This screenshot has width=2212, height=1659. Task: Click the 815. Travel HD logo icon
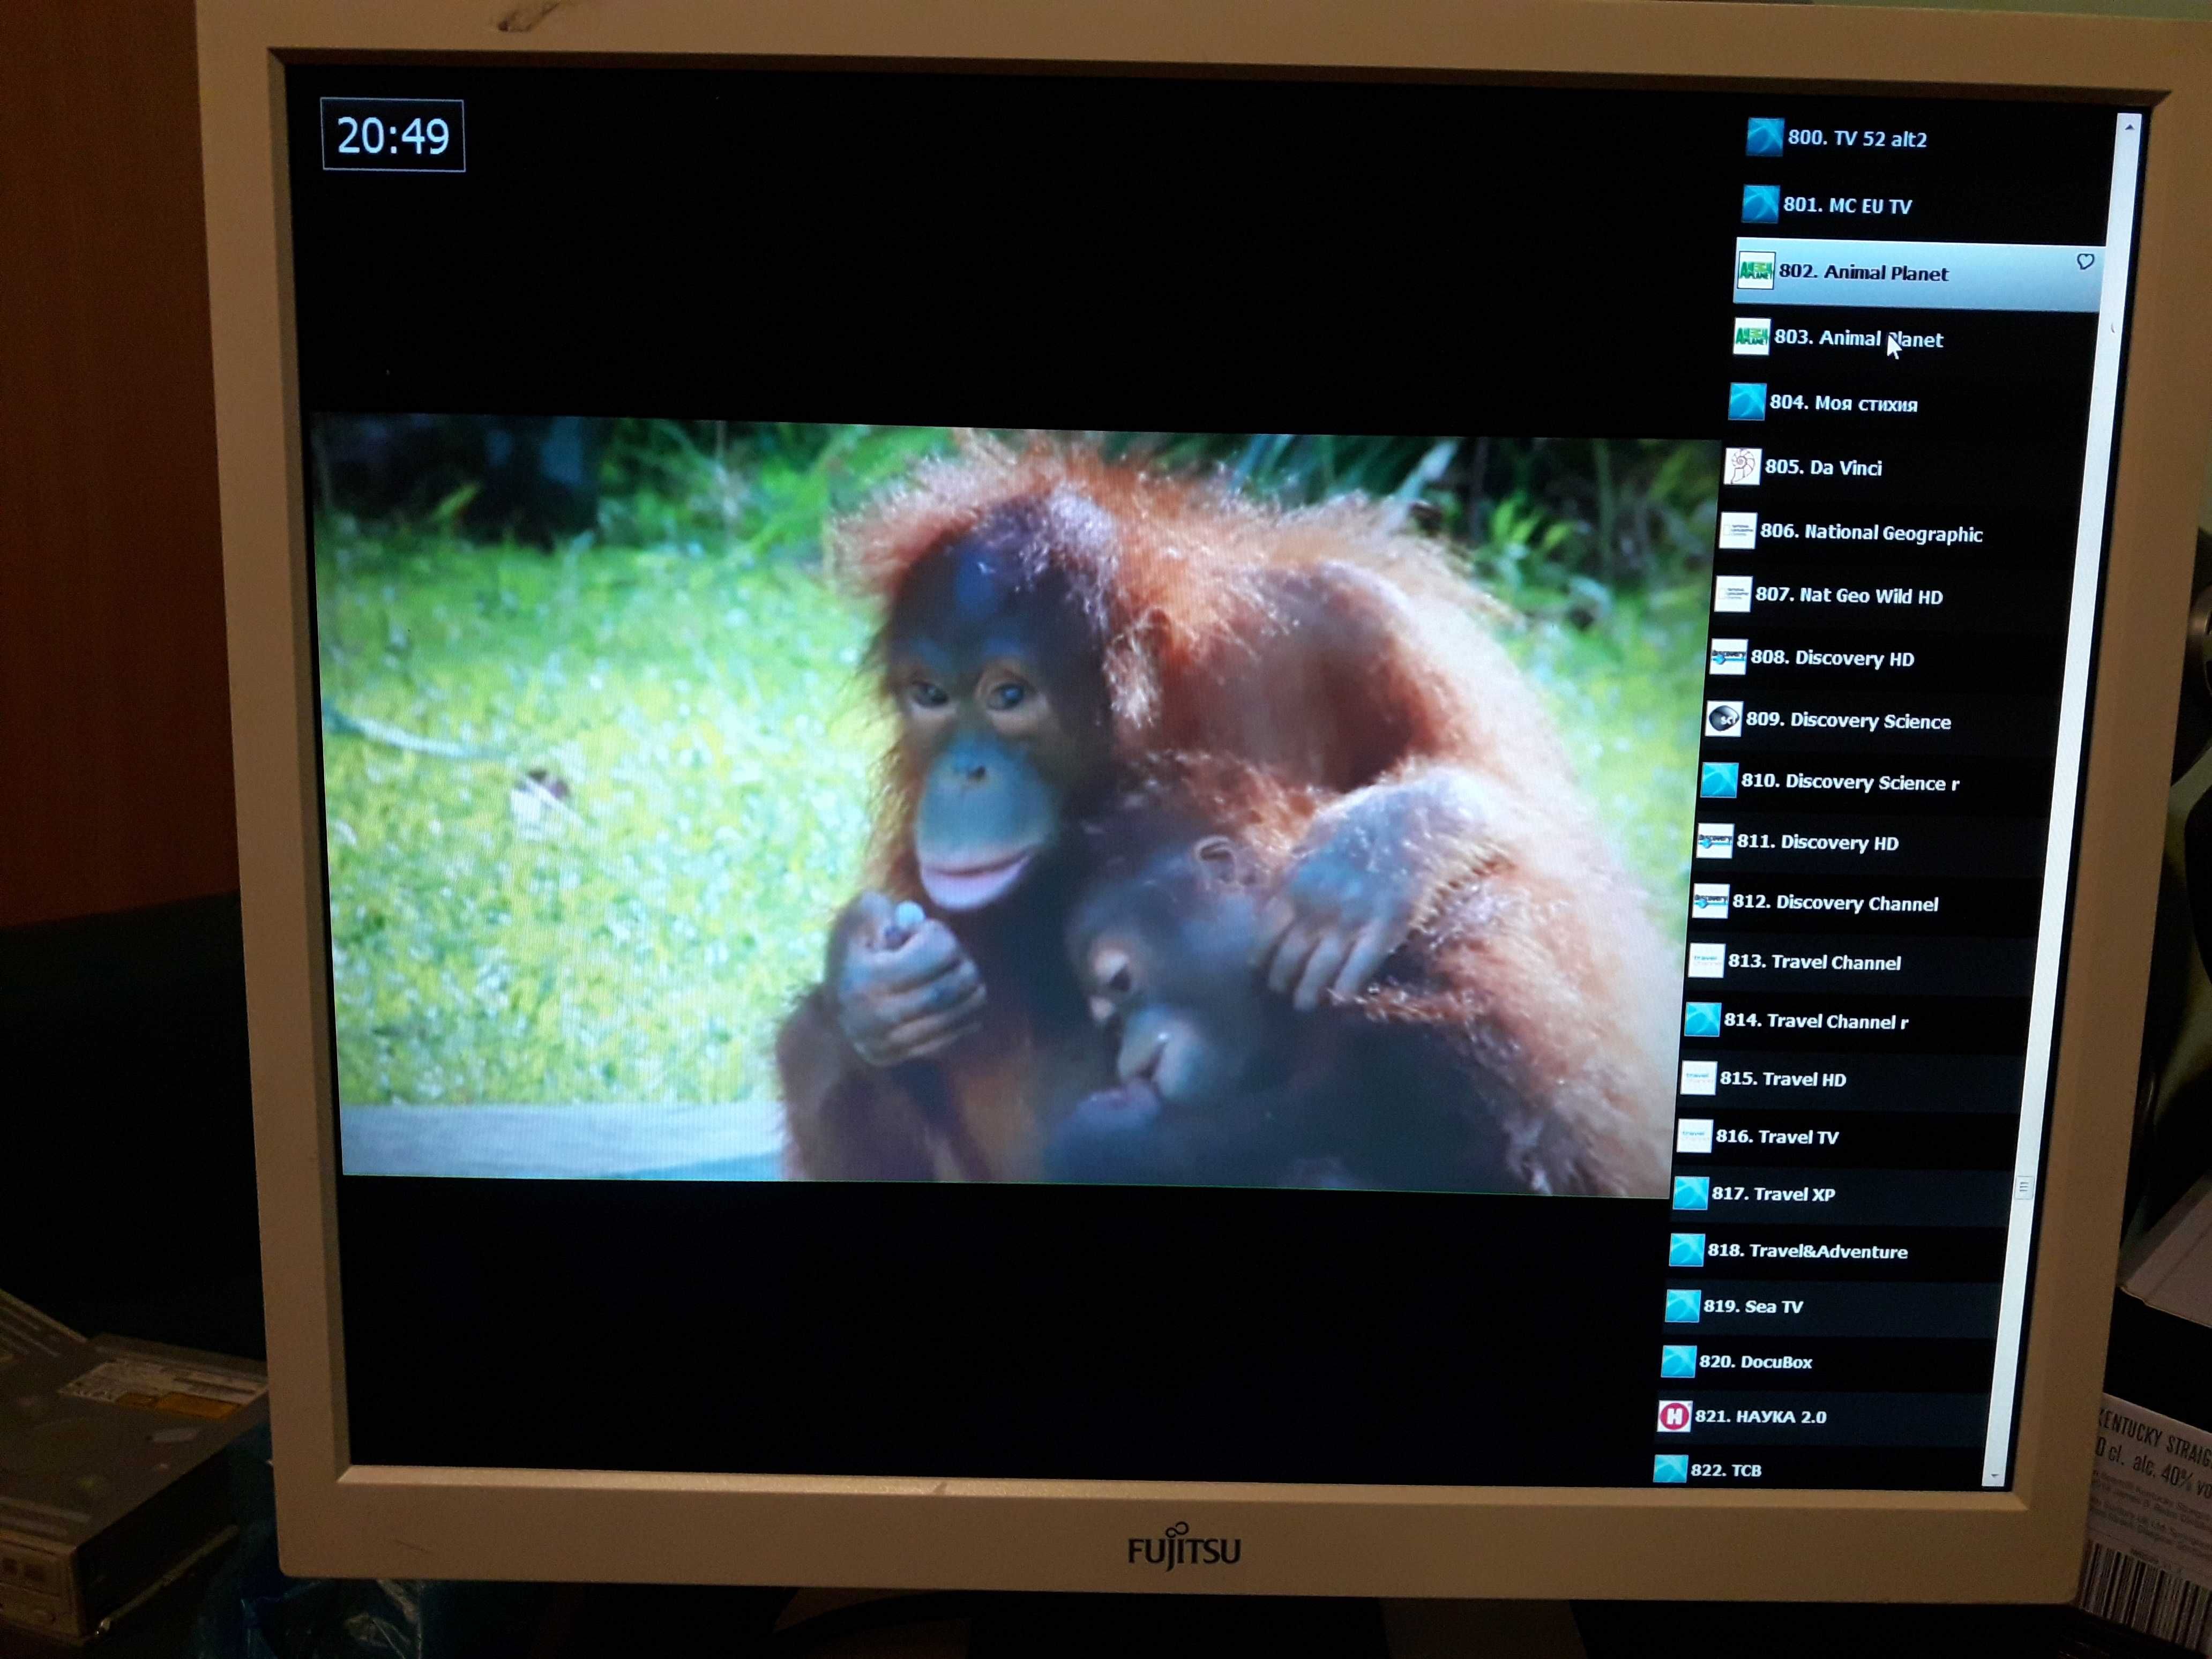1699,1078
